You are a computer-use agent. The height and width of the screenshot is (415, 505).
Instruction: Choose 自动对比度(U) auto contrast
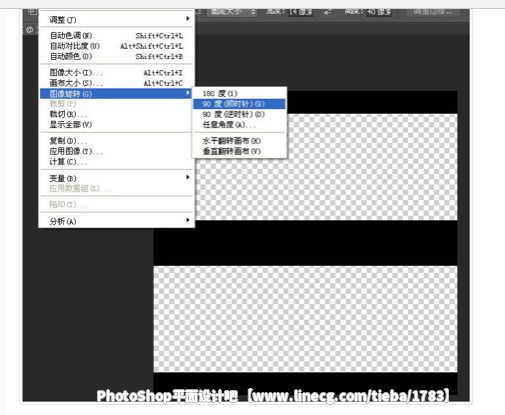[116, 46]
